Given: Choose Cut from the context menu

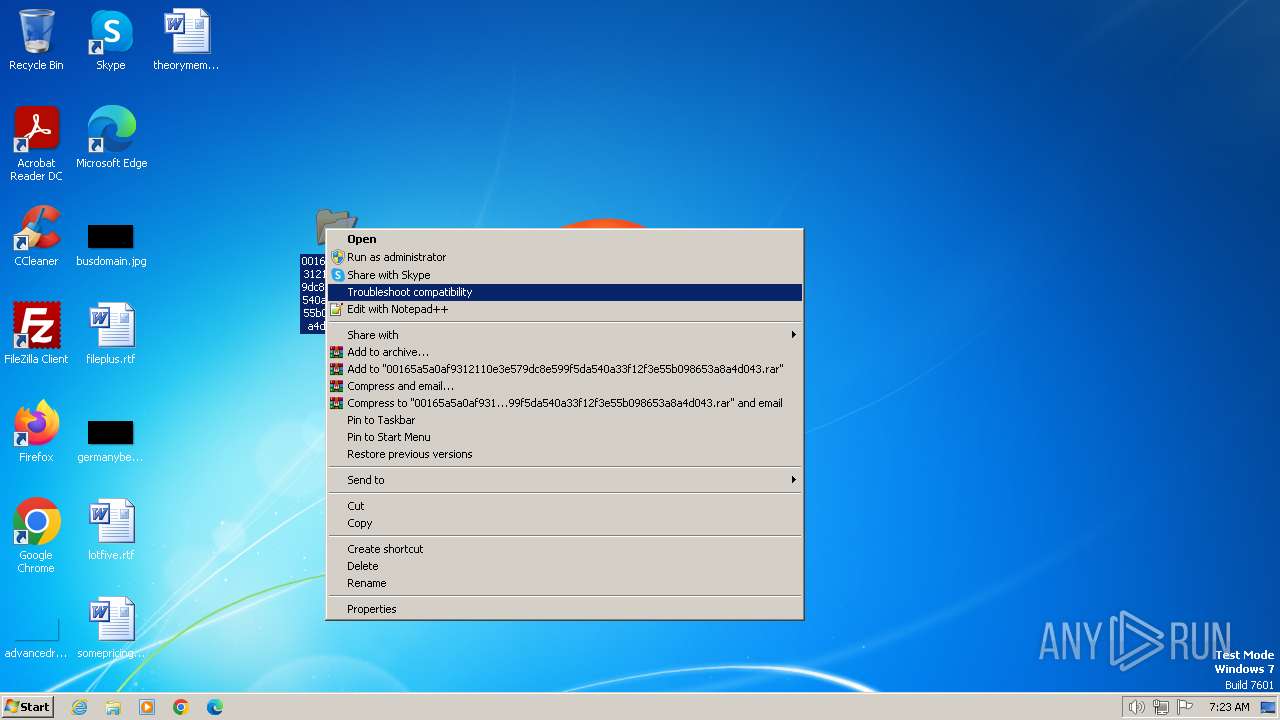Looking at the screenshot, I should 565,506.
